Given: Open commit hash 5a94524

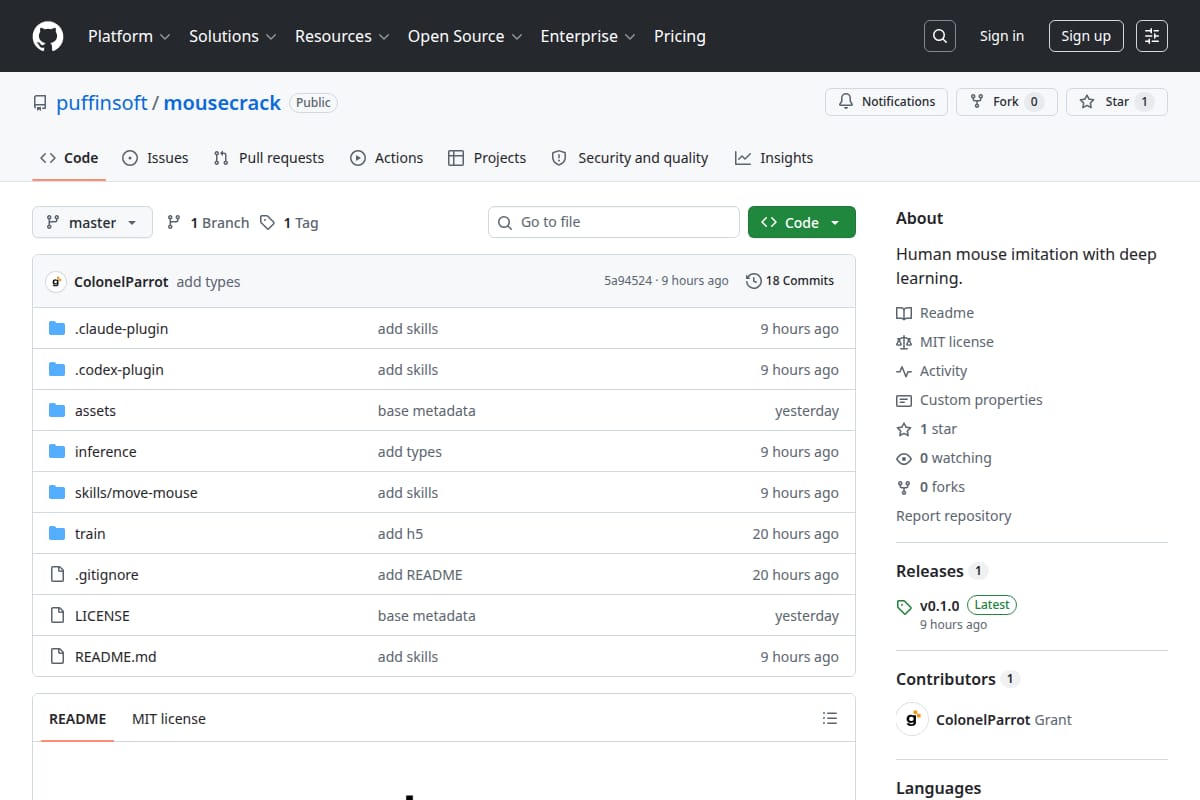Looking at the screenshot, I should [x=628, y=281].
